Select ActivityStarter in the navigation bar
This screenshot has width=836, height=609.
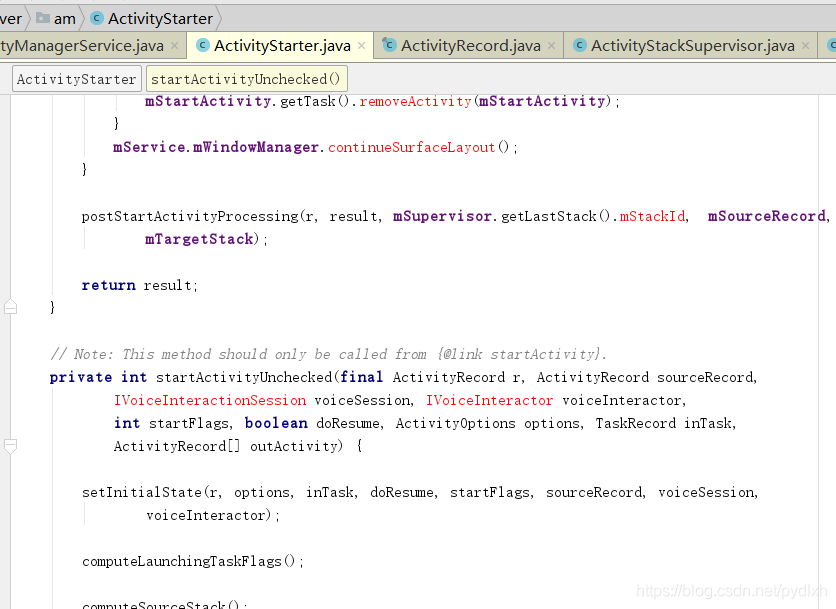160,19
